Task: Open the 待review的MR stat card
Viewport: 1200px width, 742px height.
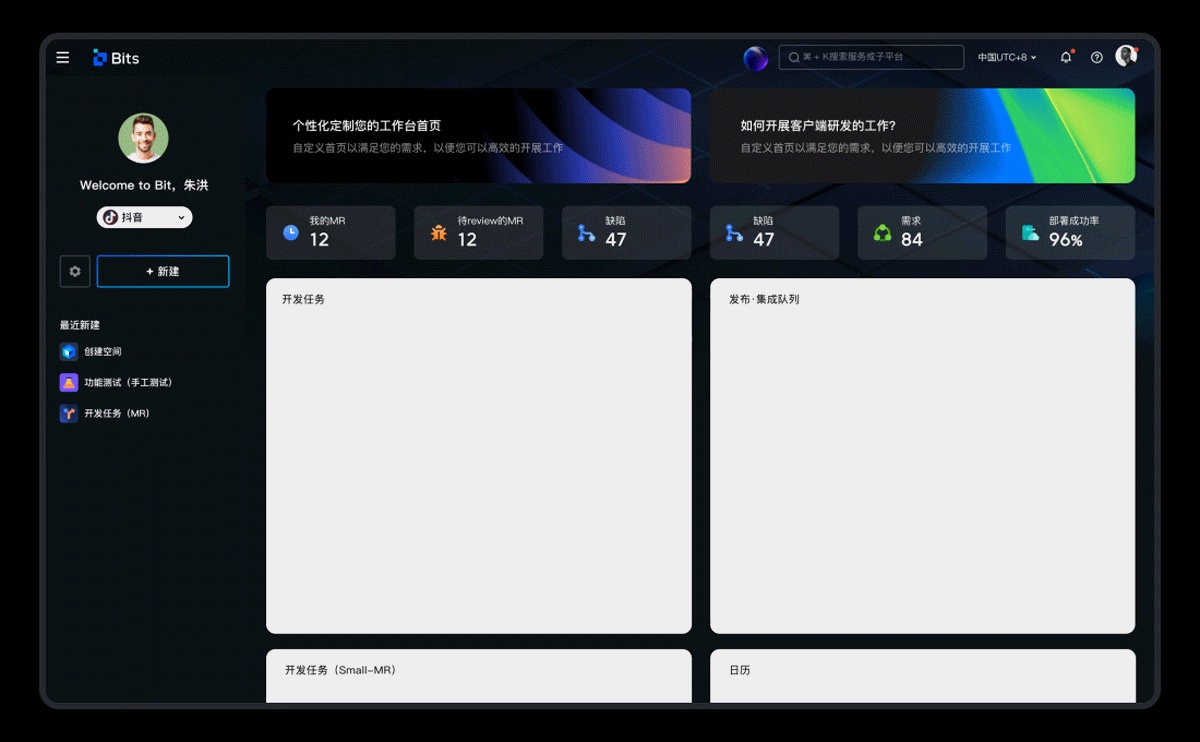Action: 478,233
